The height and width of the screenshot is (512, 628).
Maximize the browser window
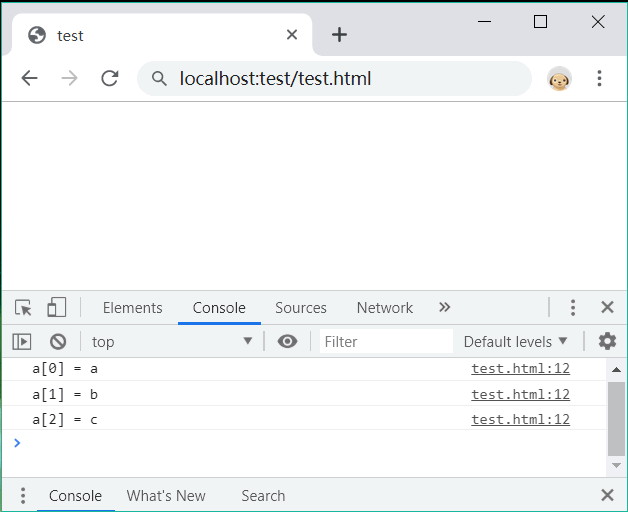(540, 22)
